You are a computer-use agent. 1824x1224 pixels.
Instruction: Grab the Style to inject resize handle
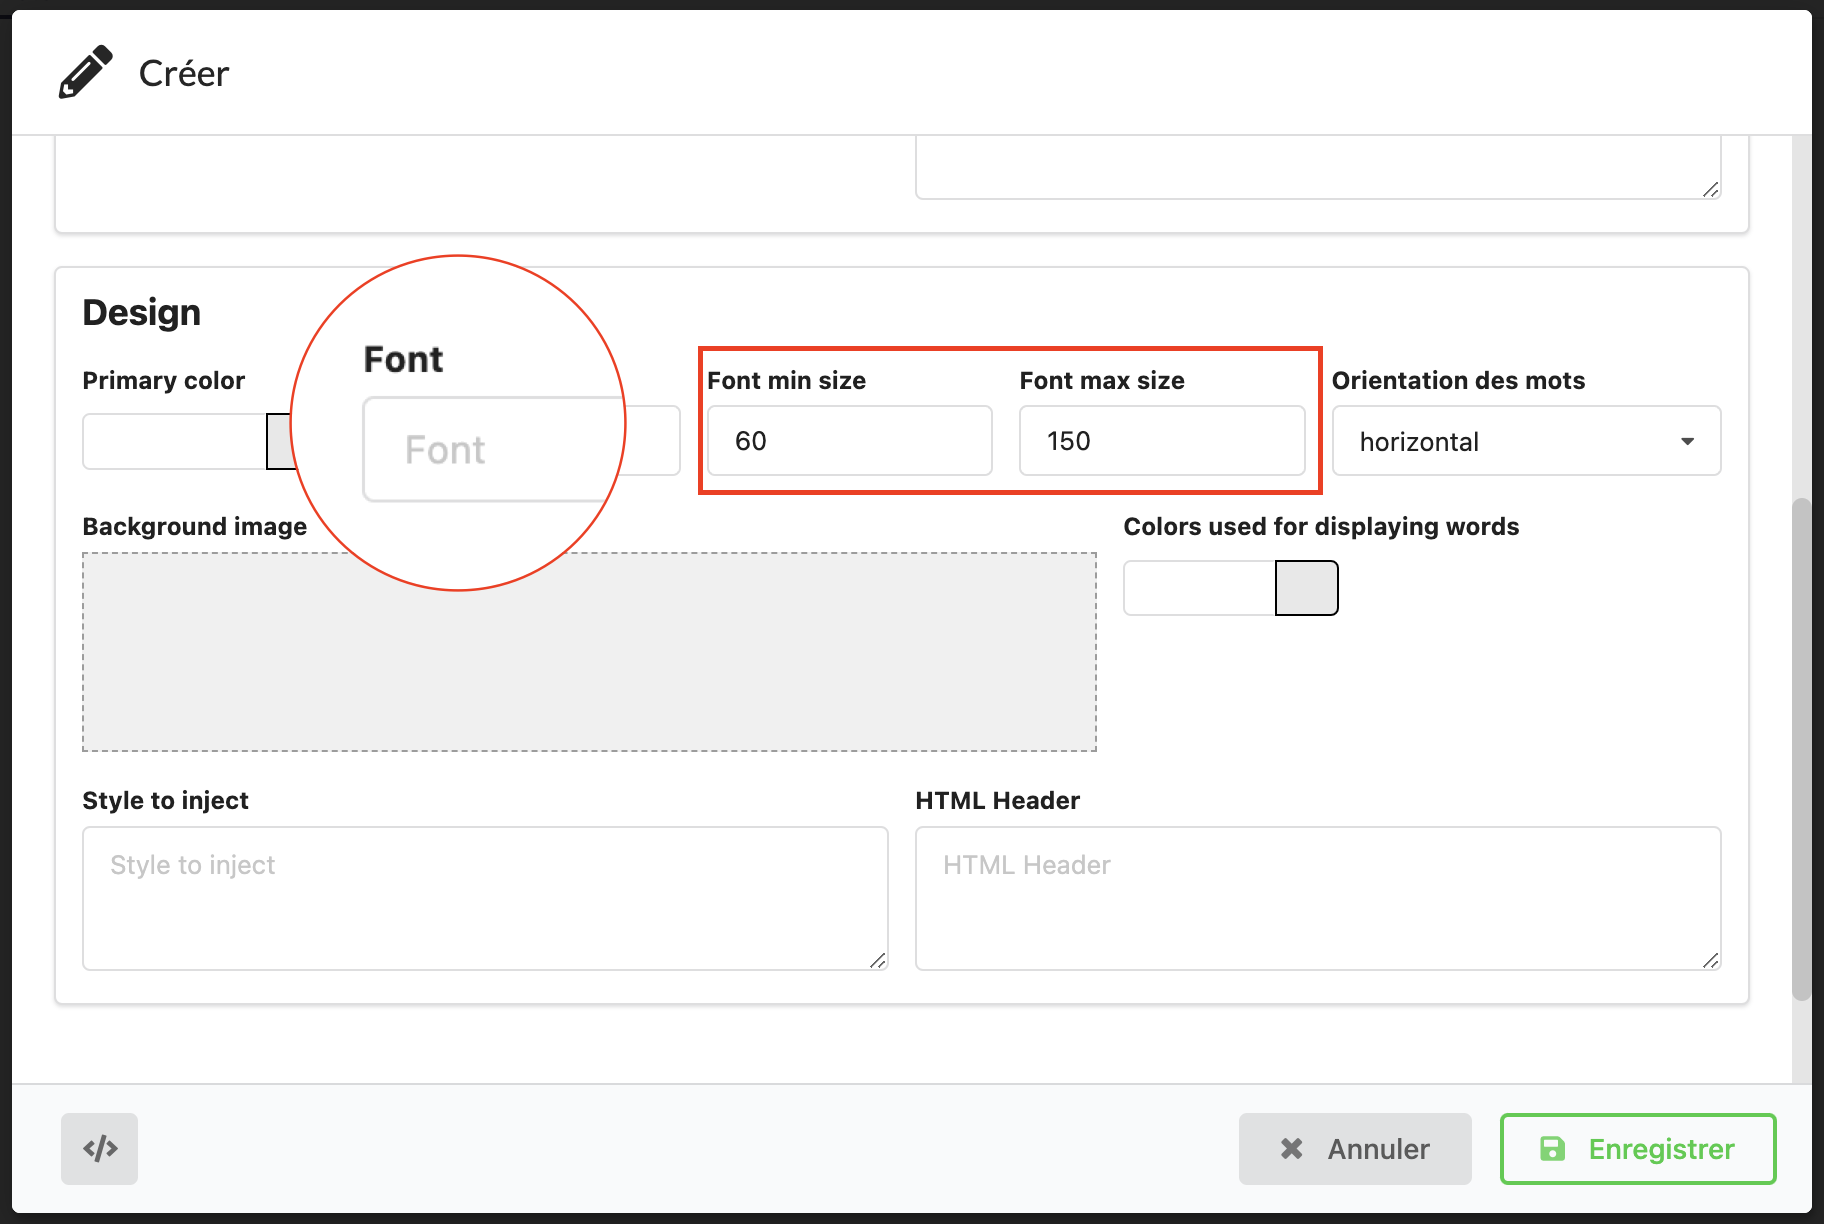click(x=877, y=960)
